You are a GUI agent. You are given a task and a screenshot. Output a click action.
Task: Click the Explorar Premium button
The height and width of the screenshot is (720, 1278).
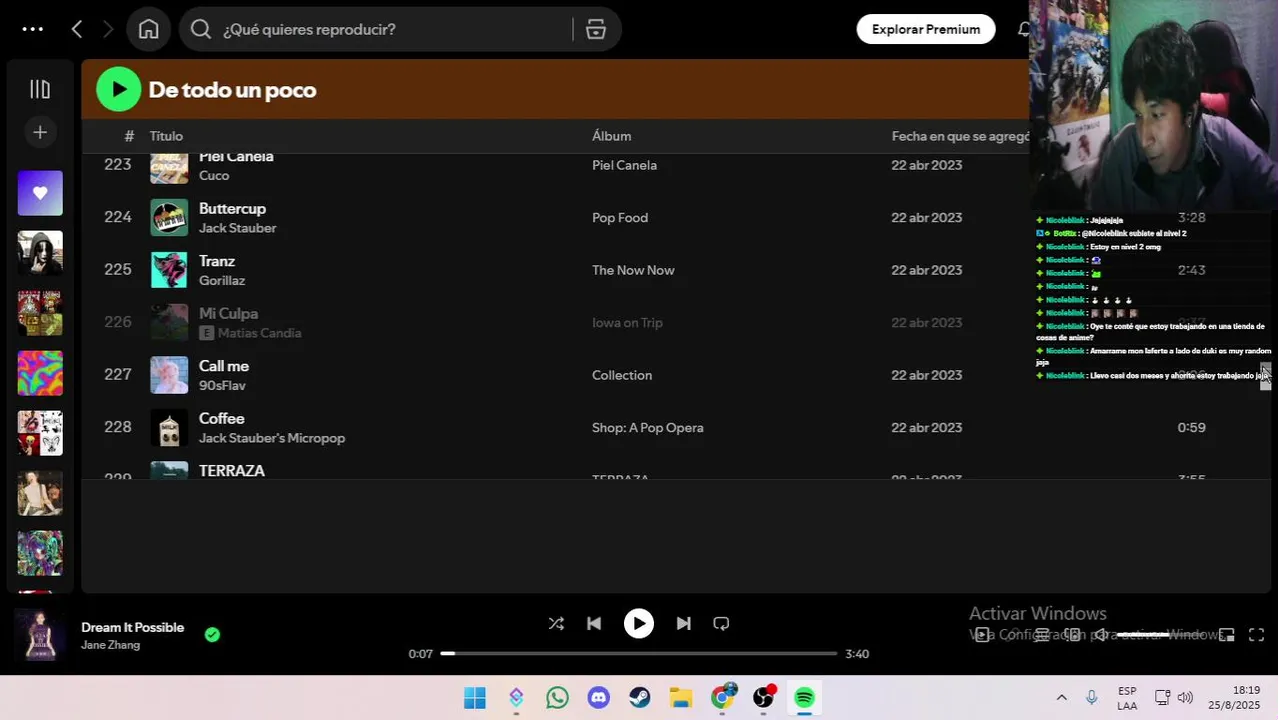coord(925,29)
